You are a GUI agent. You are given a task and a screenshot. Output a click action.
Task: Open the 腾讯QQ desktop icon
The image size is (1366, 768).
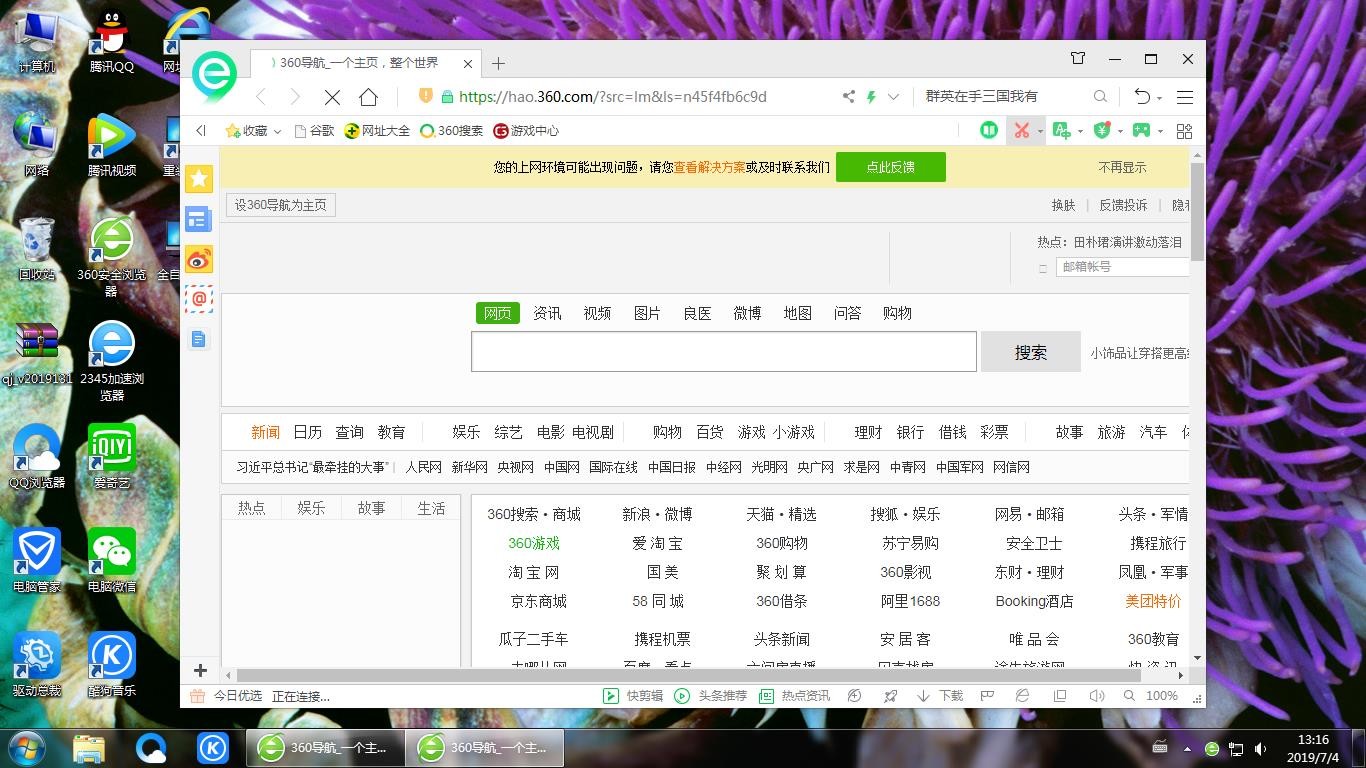point(111,42)
